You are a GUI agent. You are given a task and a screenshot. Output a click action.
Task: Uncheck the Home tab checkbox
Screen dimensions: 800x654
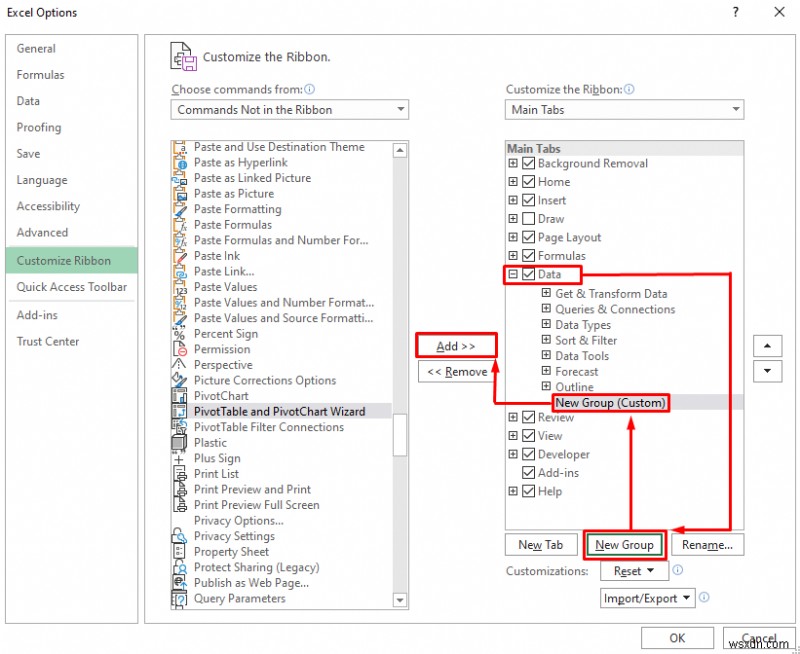pyautogui.click(x=529, y=182)
